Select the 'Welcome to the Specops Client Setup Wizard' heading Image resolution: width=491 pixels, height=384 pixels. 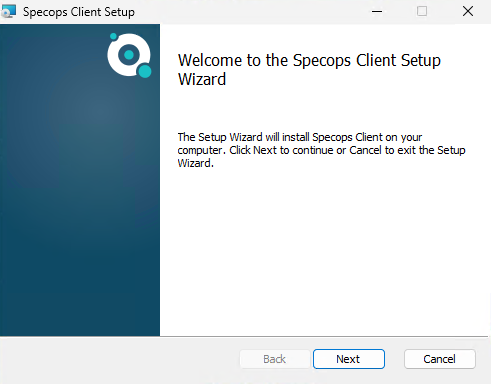[309, 70]
